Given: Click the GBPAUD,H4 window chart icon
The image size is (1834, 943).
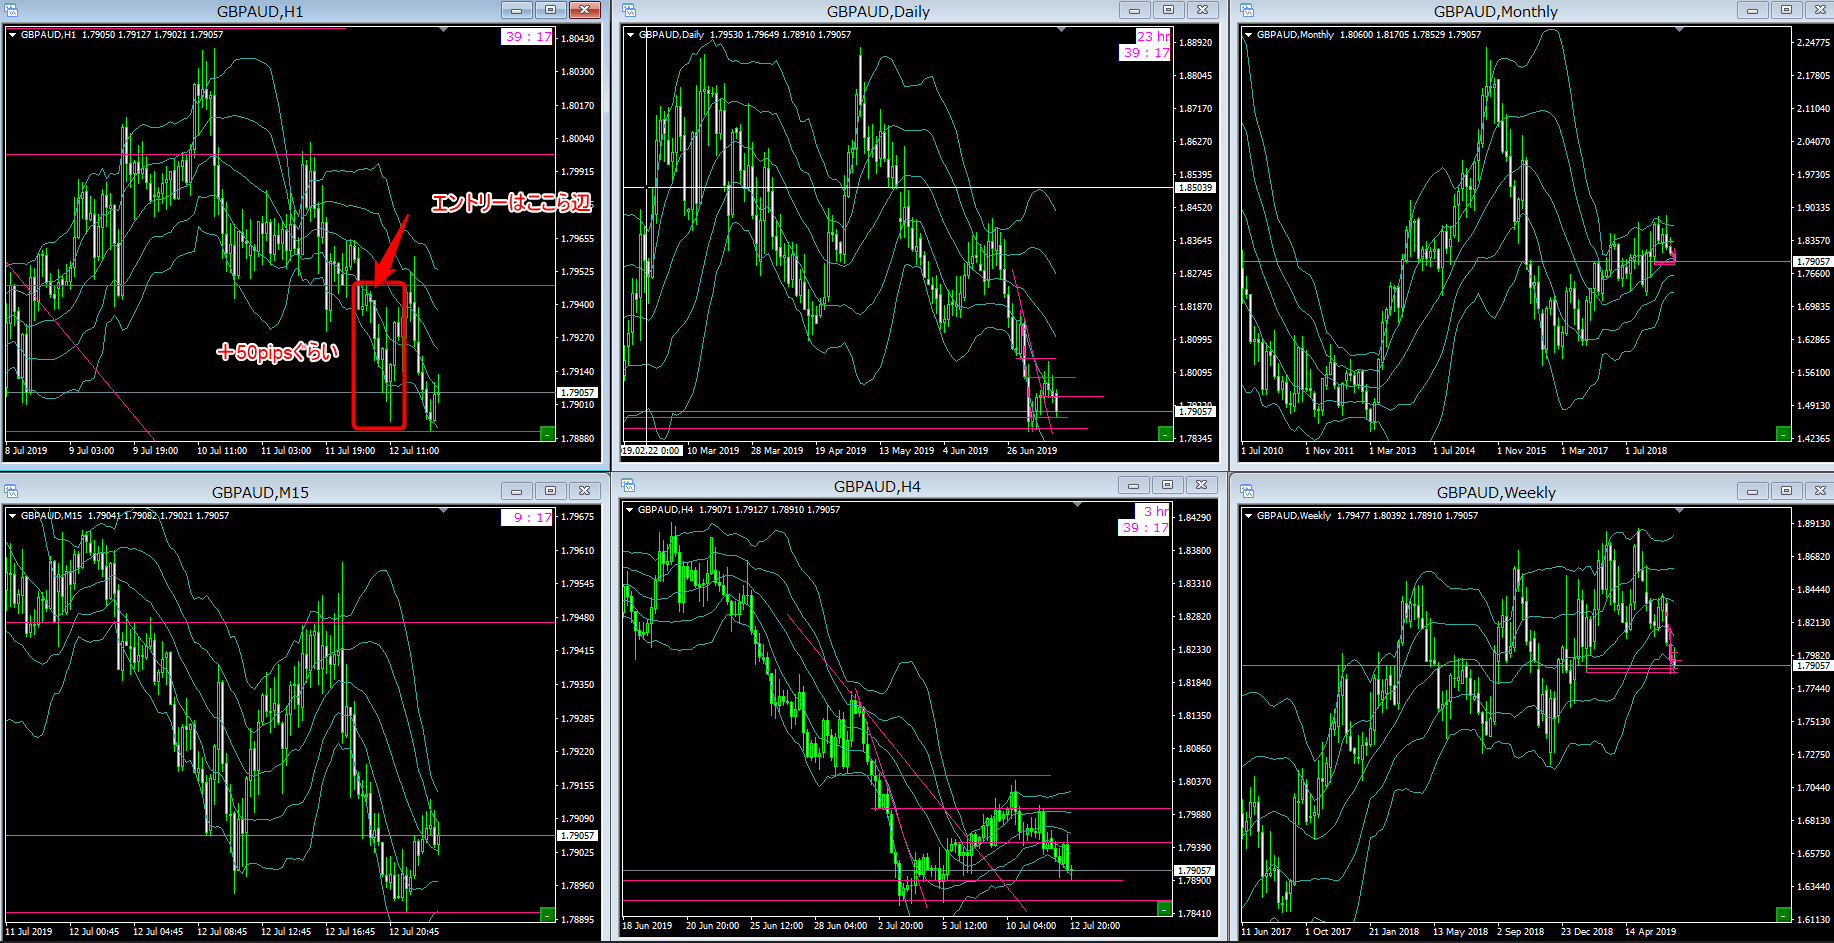Looking at the screenshot, I should click(x=629, y=486).
